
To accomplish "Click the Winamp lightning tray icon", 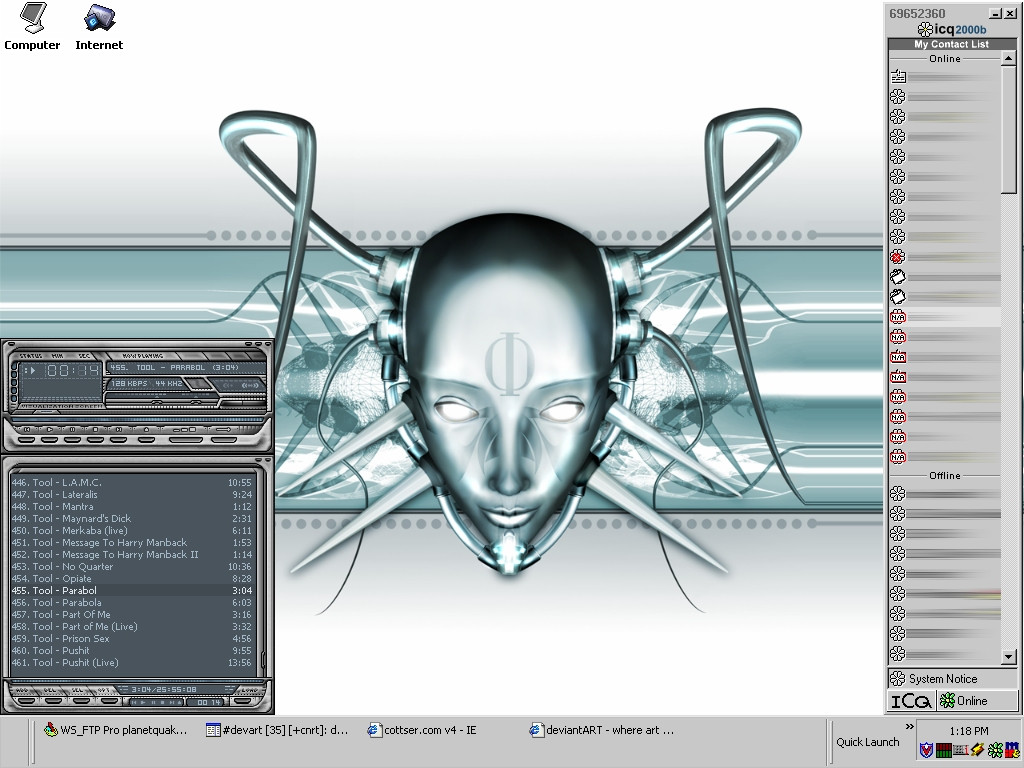I will pos(978,750).
